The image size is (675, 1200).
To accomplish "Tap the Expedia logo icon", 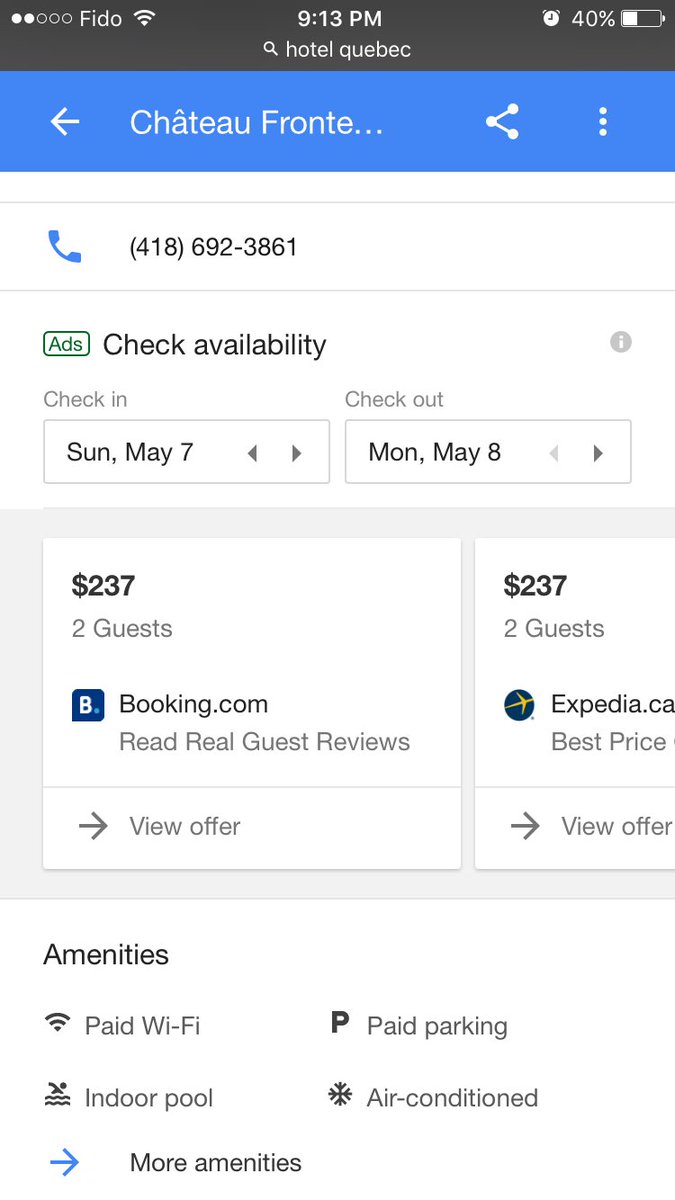I will tap(519, 705).
